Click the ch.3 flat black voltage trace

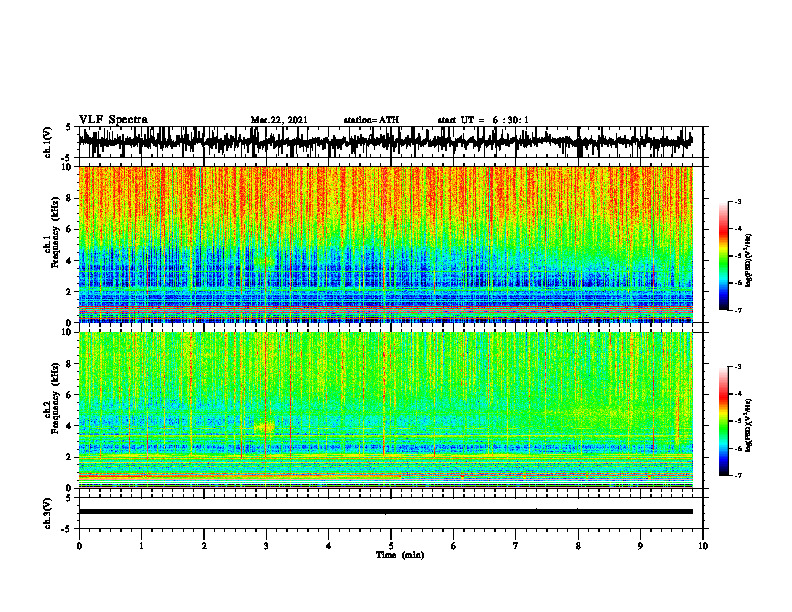pyautogui.click(x=385, y=512)
